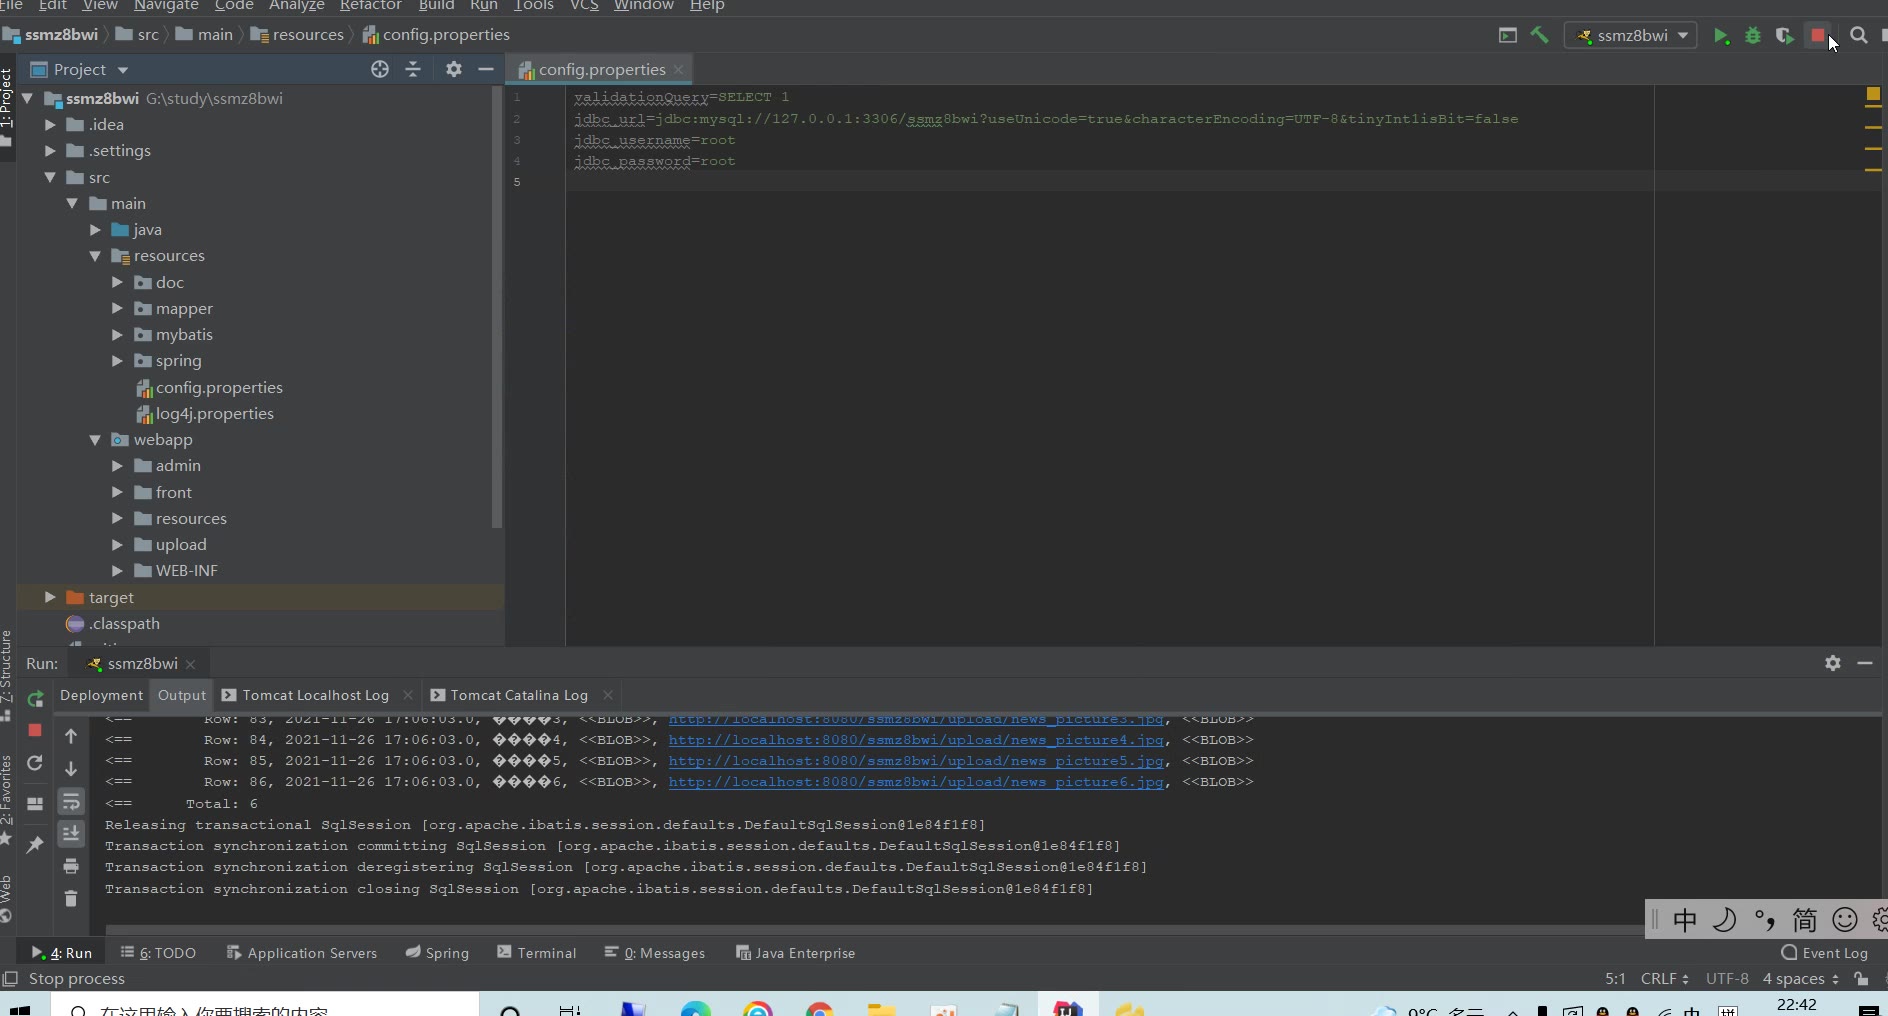Screen dimensions: 1888x1016
Task: Open the Navigate menu
Action: pyautogui.click(x=166, y=6)
